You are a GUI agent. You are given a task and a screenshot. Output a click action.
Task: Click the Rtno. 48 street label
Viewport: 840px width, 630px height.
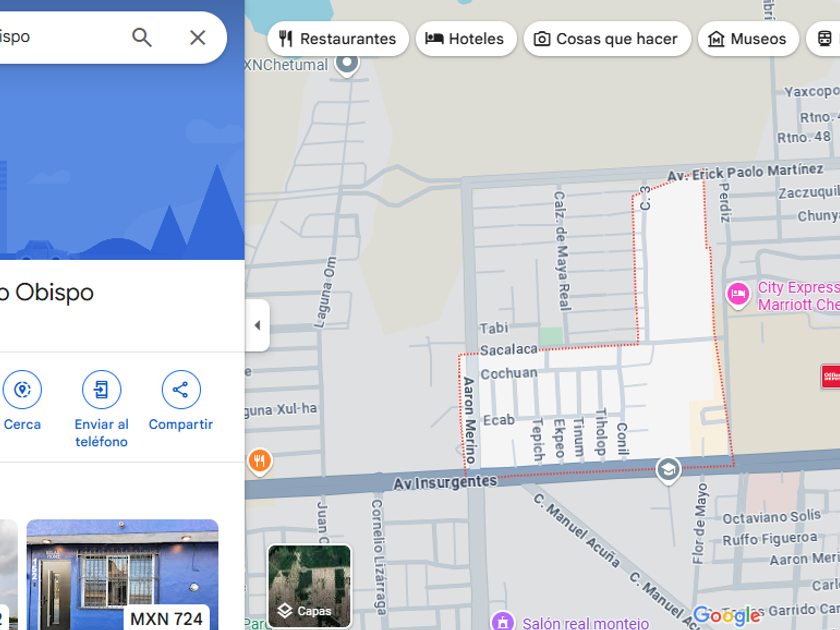point(804,137)
